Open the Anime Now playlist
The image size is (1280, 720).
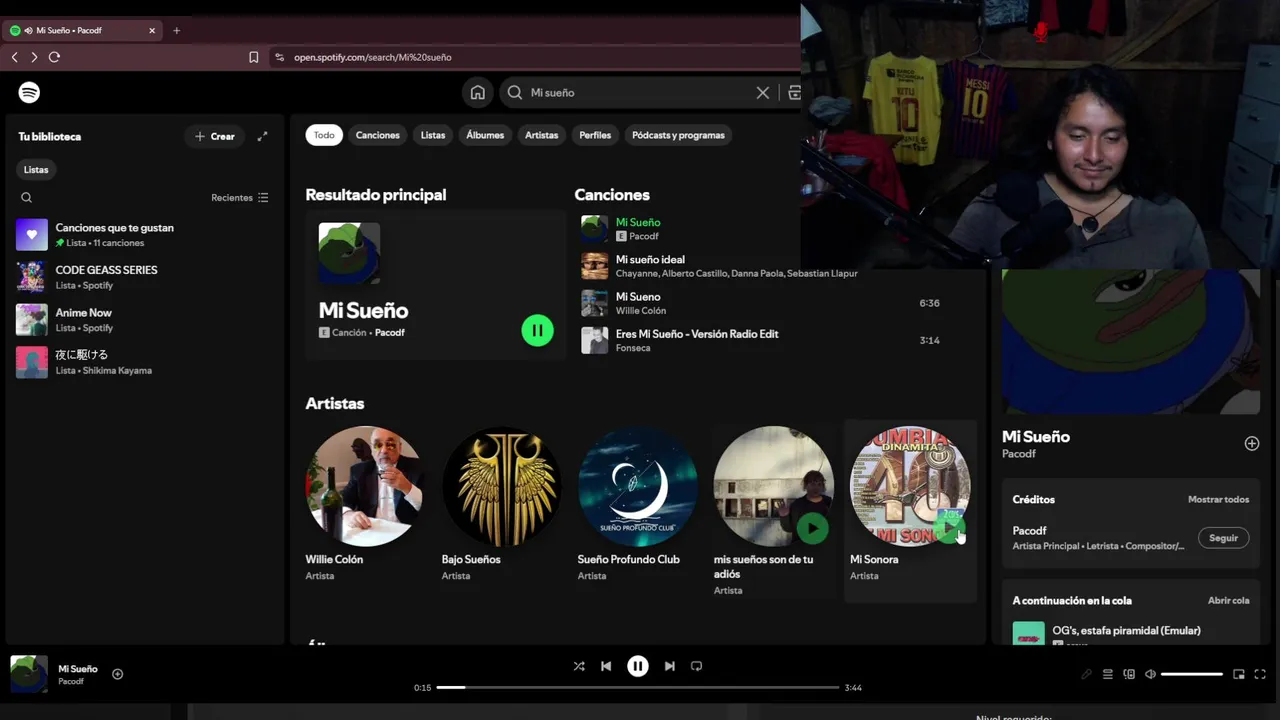pyautogui.click(x=143, y=320)
